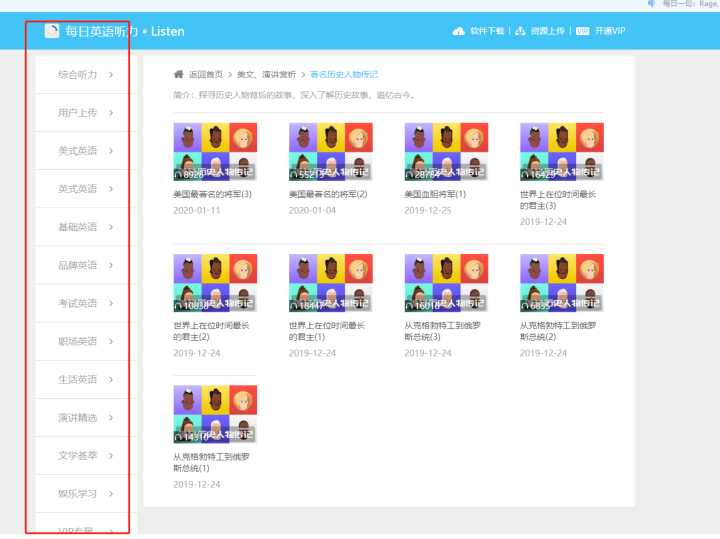720x539 pixels.
Task: Click the title 美国最著名的将军(2)
Action: [x=328, y=194]
